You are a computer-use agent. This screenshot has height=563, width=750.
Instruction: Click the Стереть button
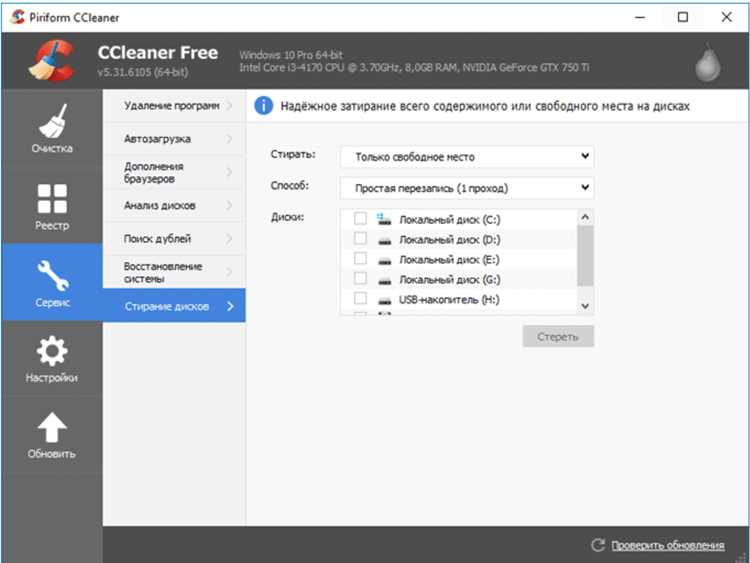[558, 337]
